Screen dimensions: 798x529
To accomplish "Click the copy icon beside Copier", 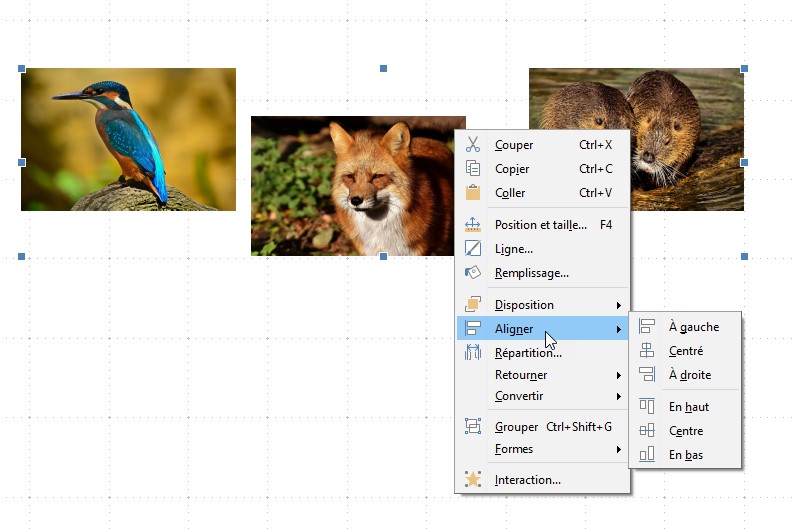I will pos(473,169).
